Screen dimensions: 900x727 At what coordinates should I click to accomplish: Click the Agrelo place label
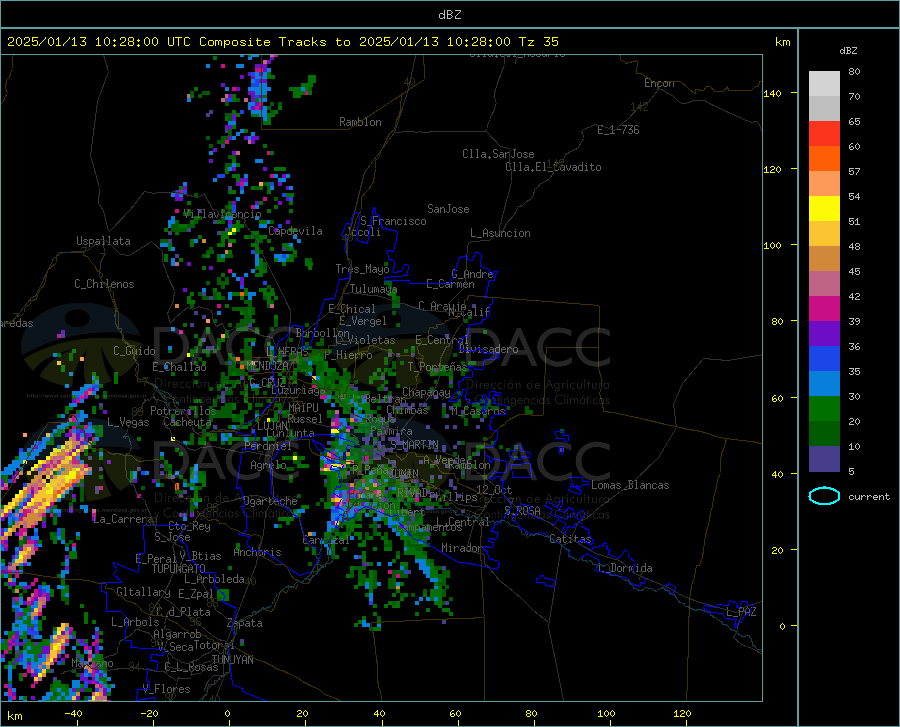(268, 465)
